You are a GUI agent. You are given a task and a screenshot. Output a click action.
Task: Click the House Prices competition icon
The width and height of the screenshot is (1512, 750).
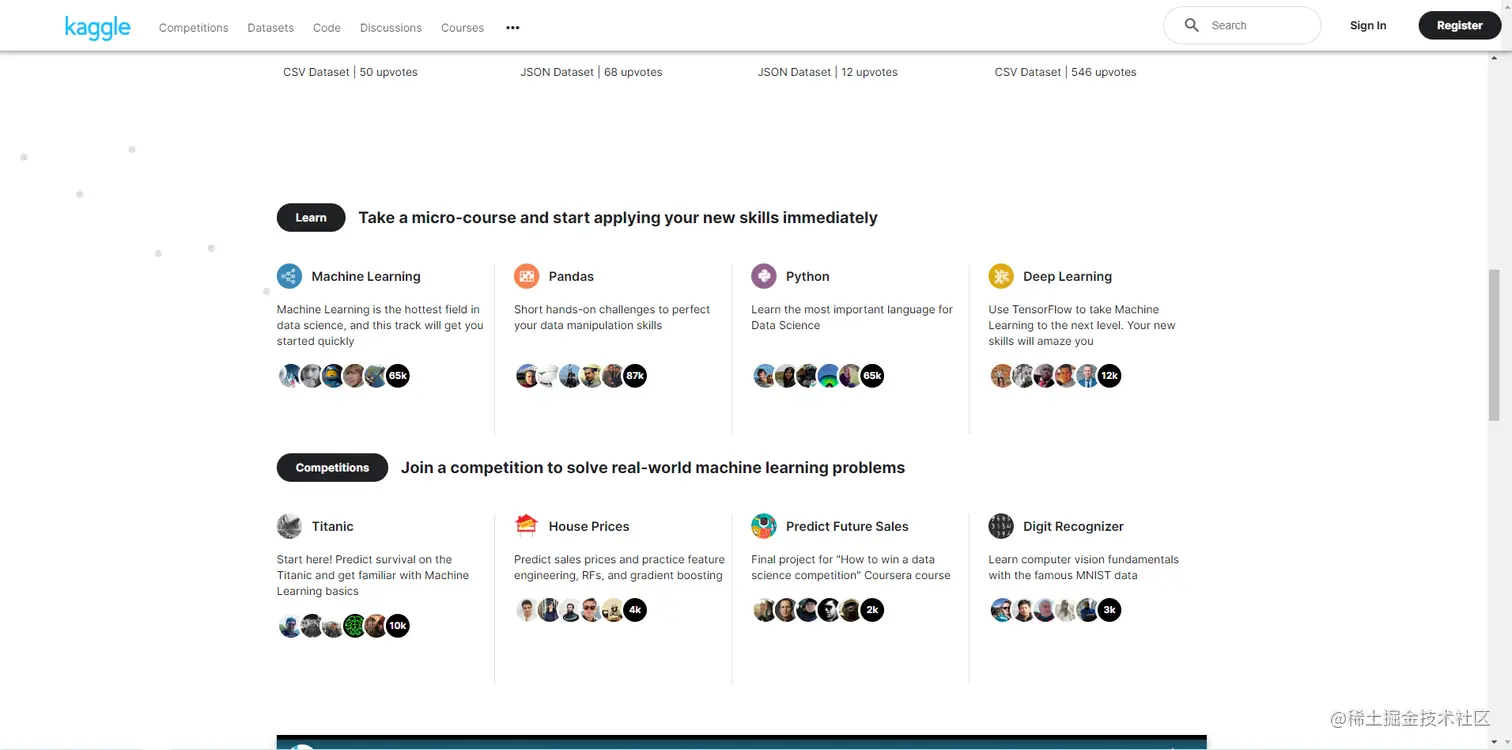coord(526,526)
